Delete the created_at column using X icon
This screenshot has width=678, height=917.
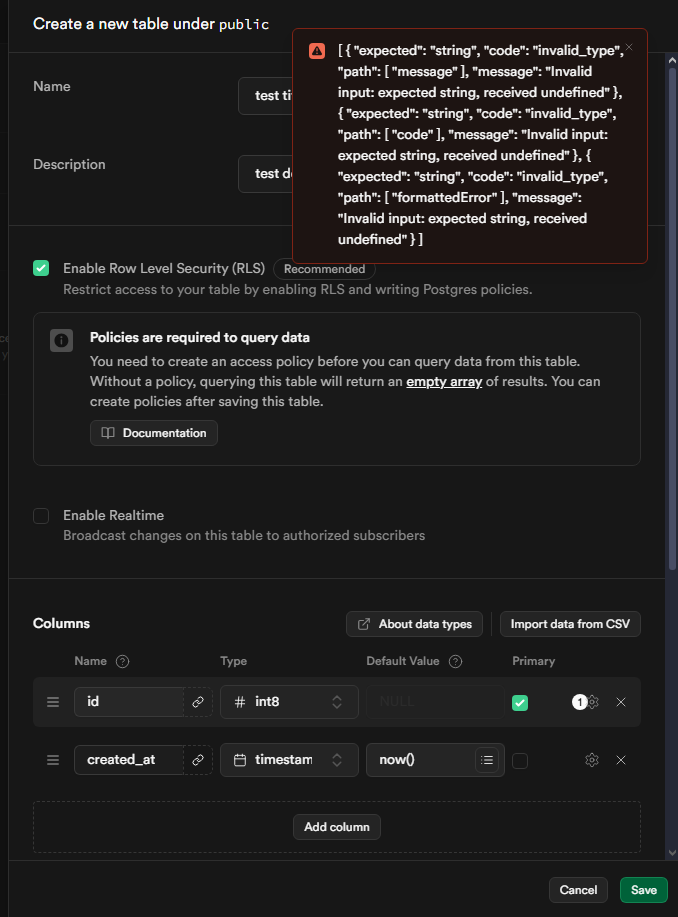[621, 760]
